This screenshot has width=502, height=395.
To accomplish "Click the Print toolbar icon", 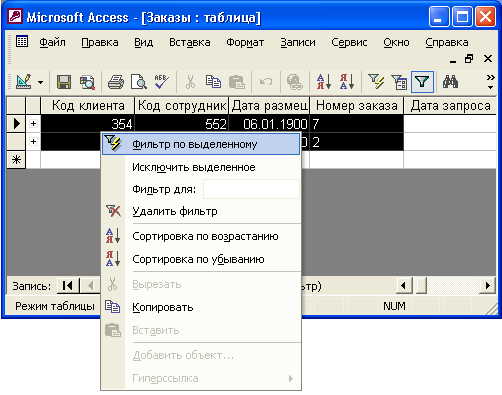I will point(116,82).
